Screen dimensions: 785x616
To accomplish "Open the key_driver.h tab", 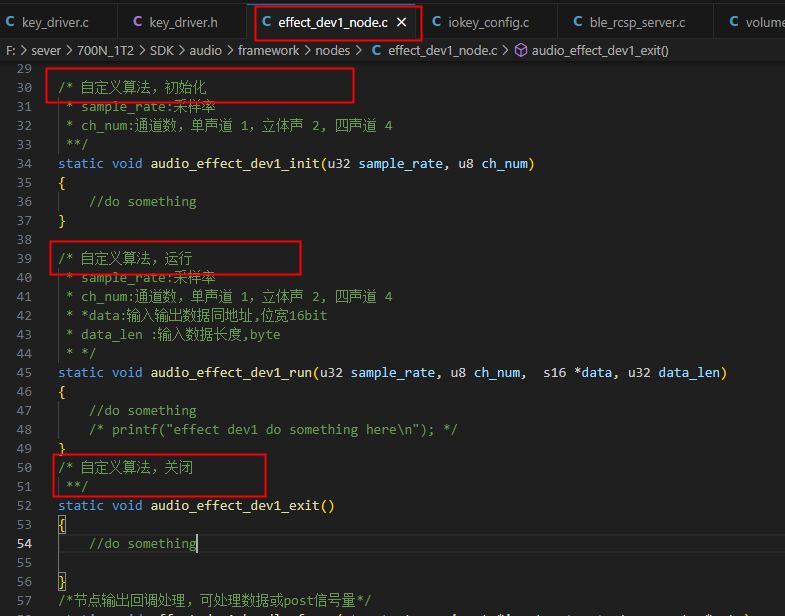I will pos(182,23).
